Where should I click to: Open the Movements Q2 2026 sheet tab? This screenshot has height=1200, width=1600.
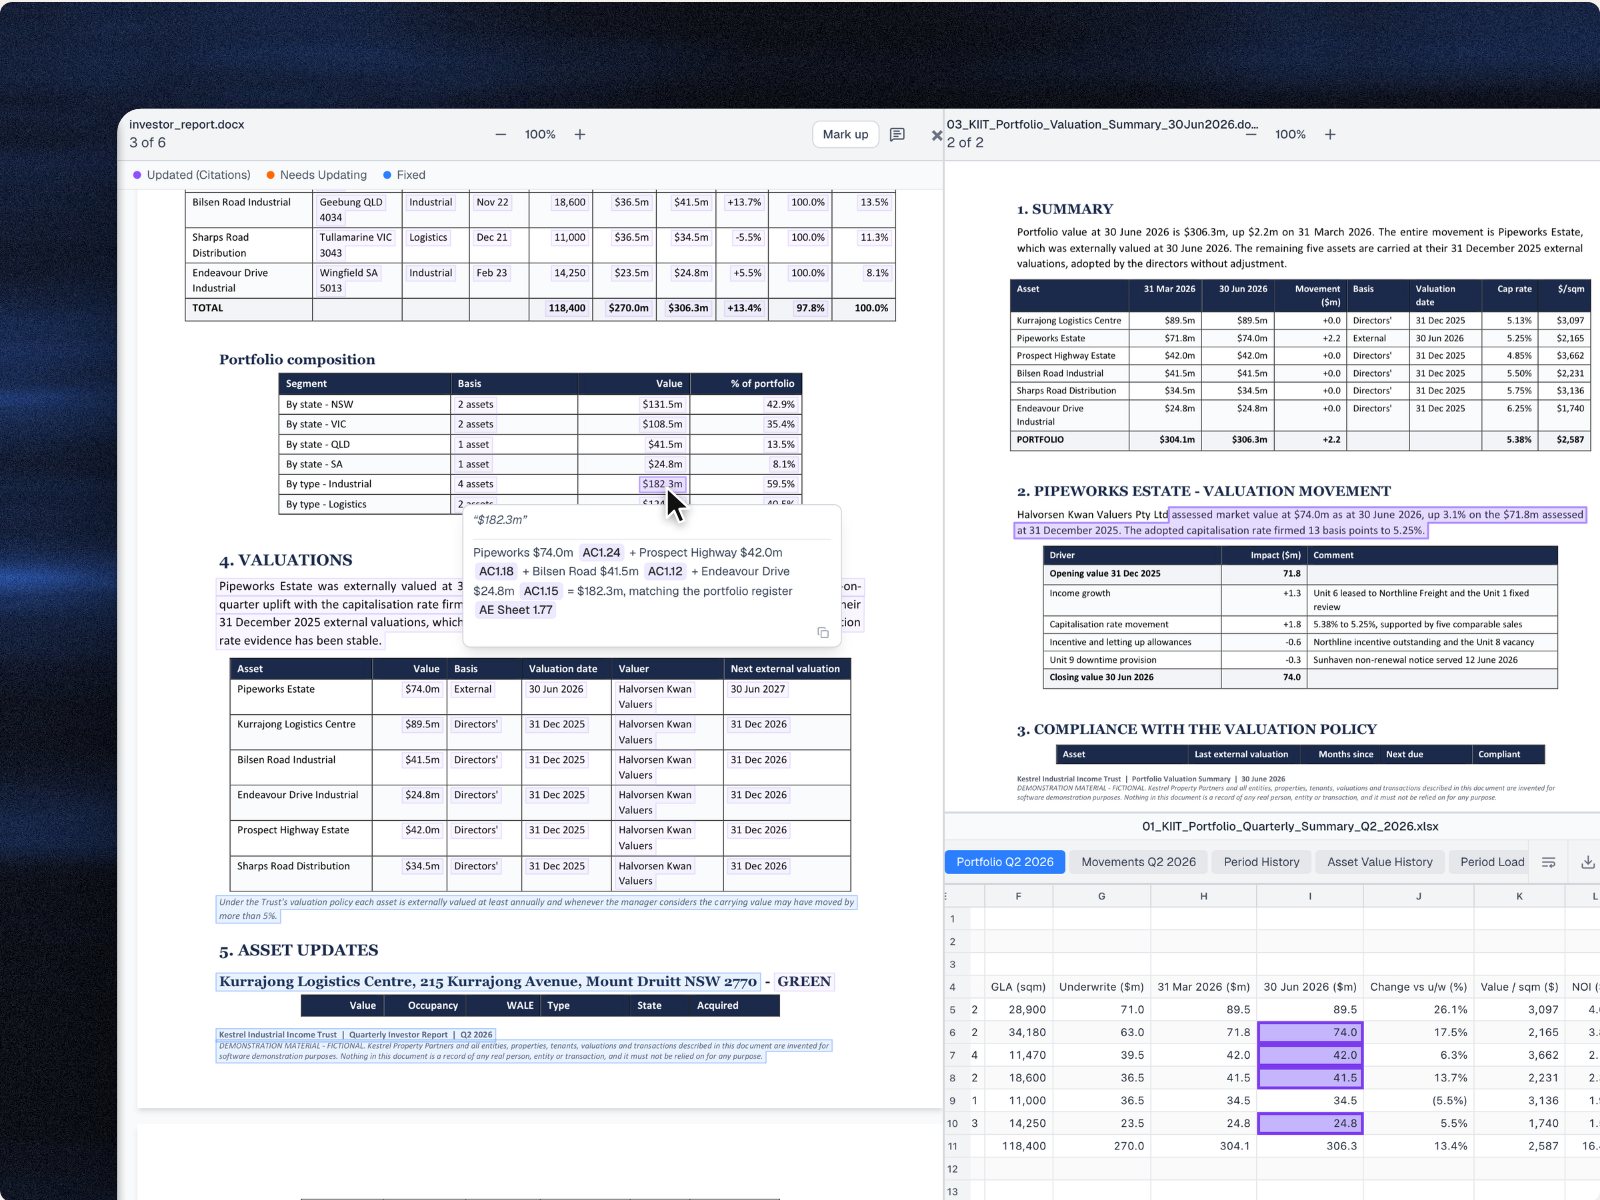point(1138,862)
